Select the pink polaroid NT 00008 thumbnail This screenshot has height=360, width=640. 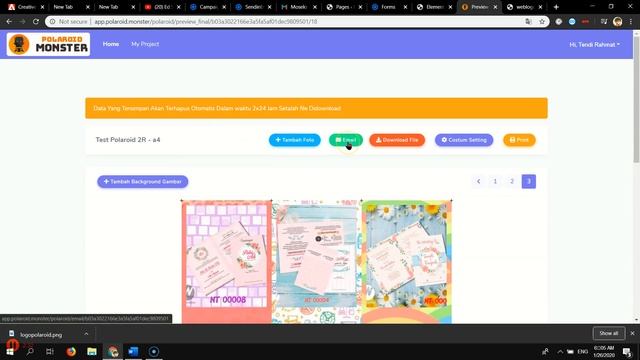(x=227, y=262)
